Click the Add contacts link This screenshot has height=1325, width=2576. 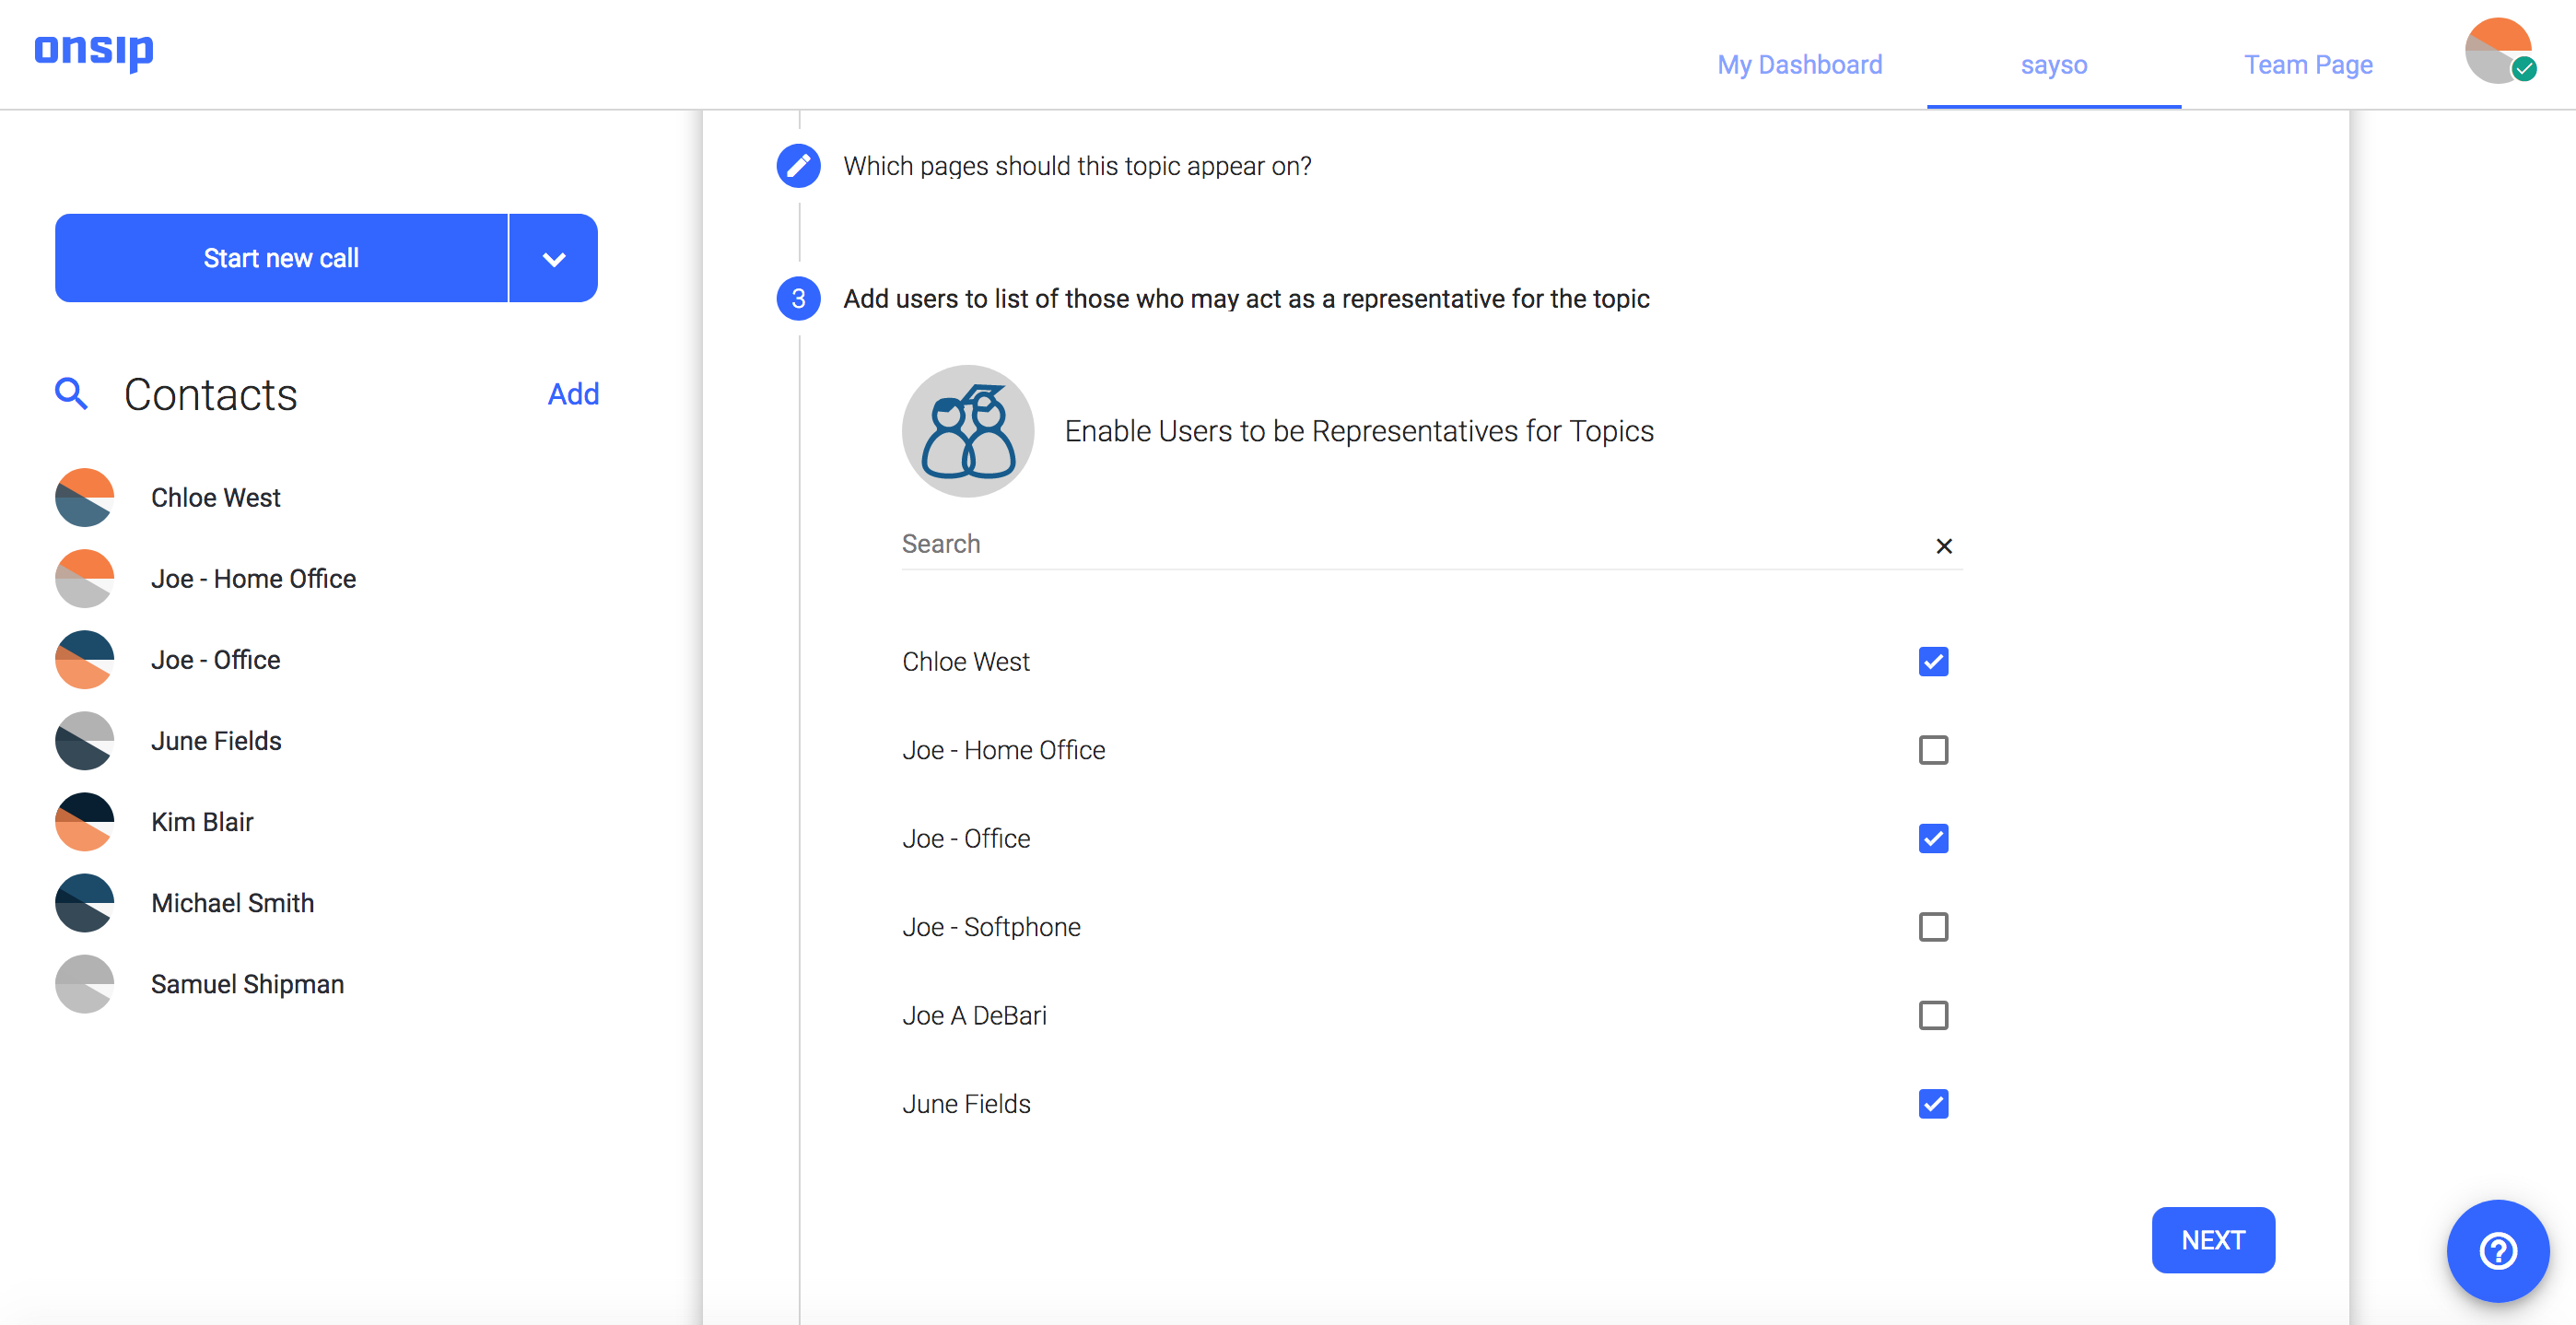coord(573,394)
